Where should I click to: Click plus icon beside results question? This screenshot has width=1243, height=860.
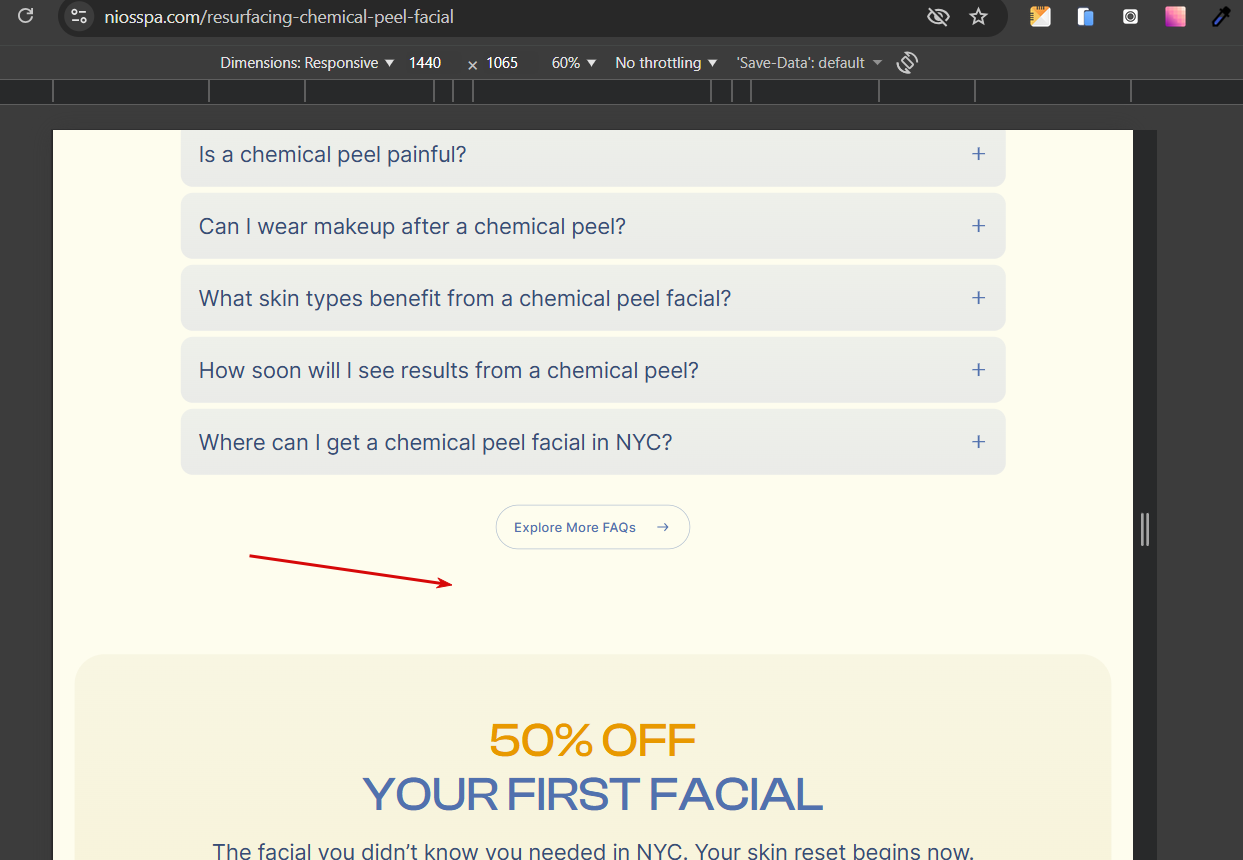click(x=978, y=370)
